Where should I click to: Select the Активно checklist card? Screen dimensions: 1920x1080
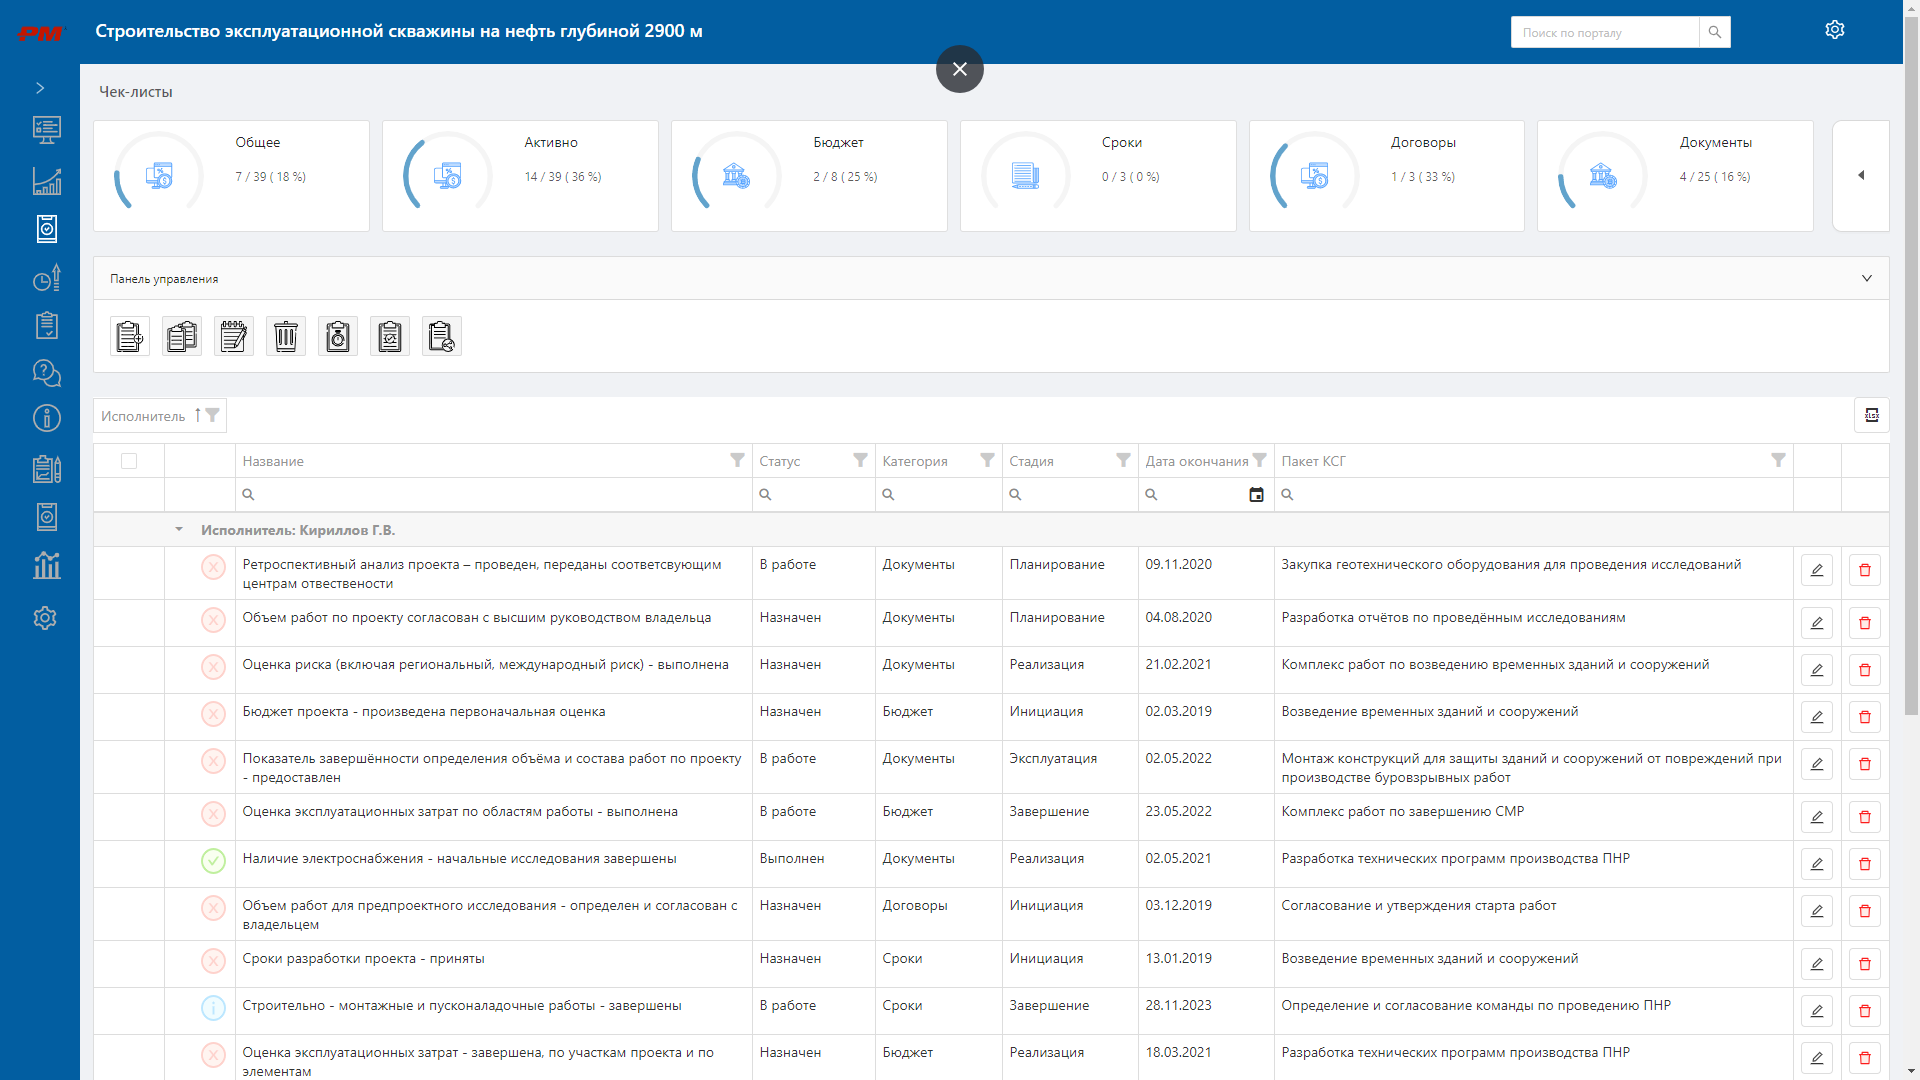point(520,176)
